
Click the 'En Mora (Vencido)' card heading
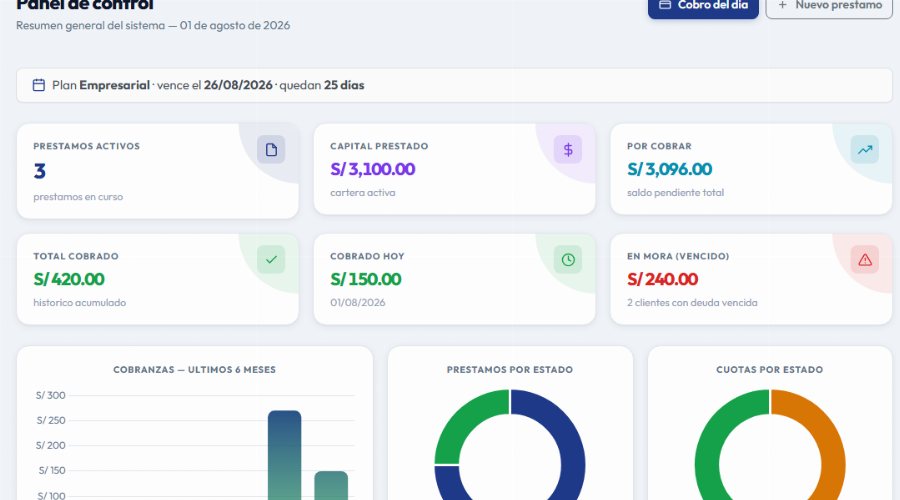pos(678,256)
